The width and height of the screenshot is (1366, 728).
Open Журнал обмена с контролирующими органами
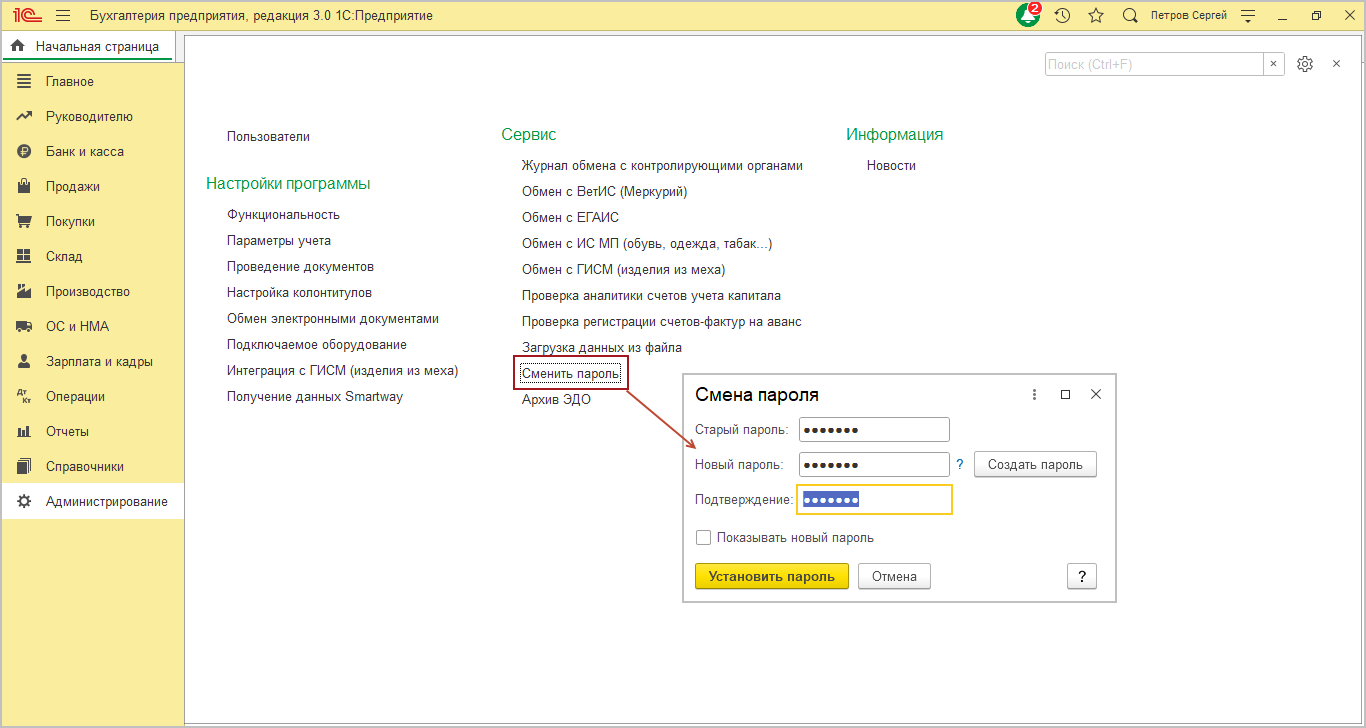[662, 166]
